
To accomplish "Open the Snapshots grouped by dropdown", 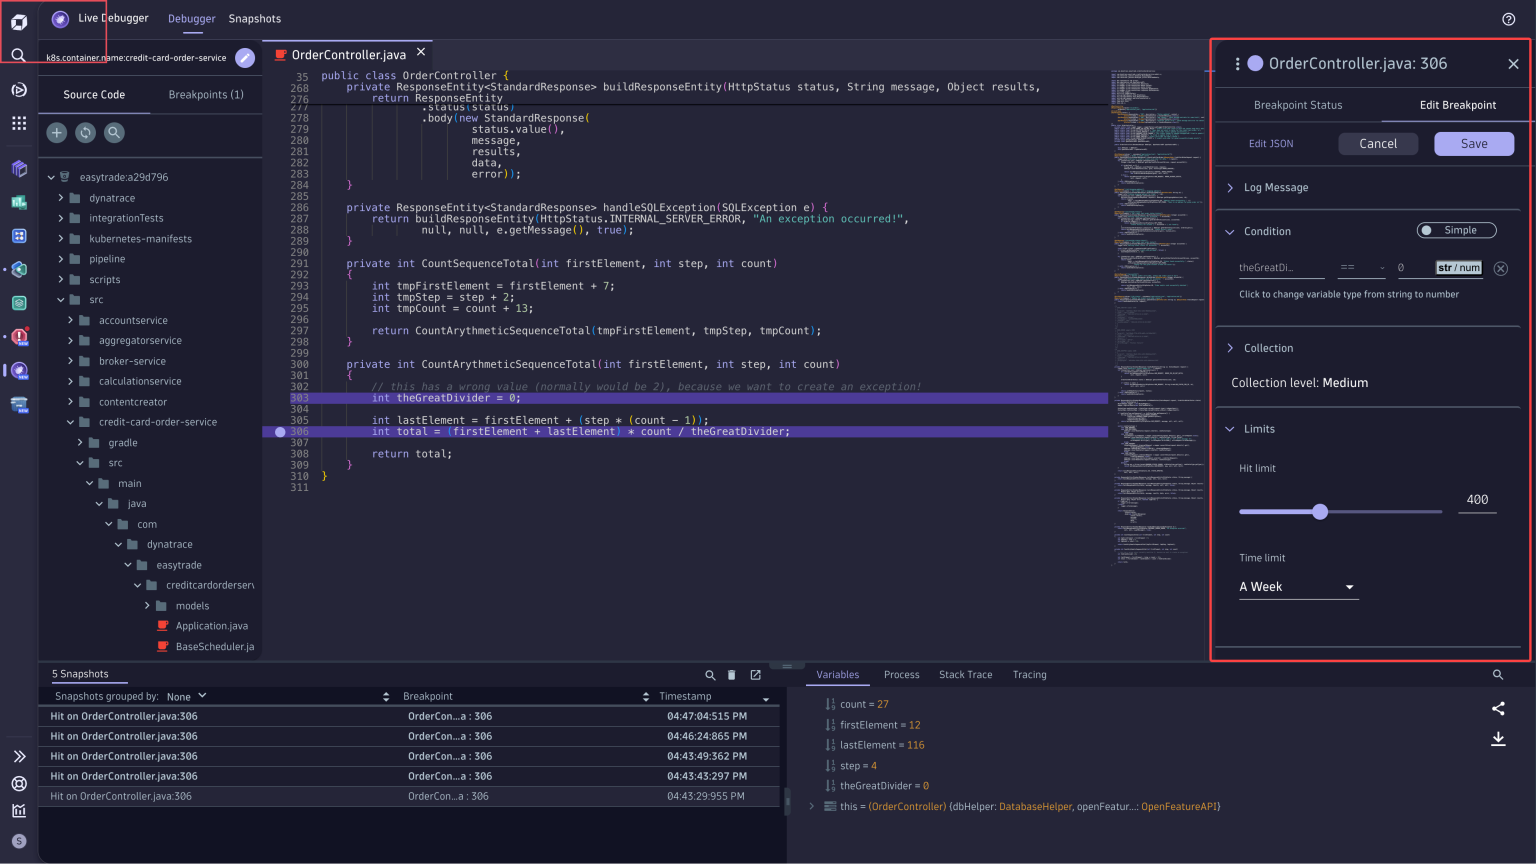I will (185, 696).
